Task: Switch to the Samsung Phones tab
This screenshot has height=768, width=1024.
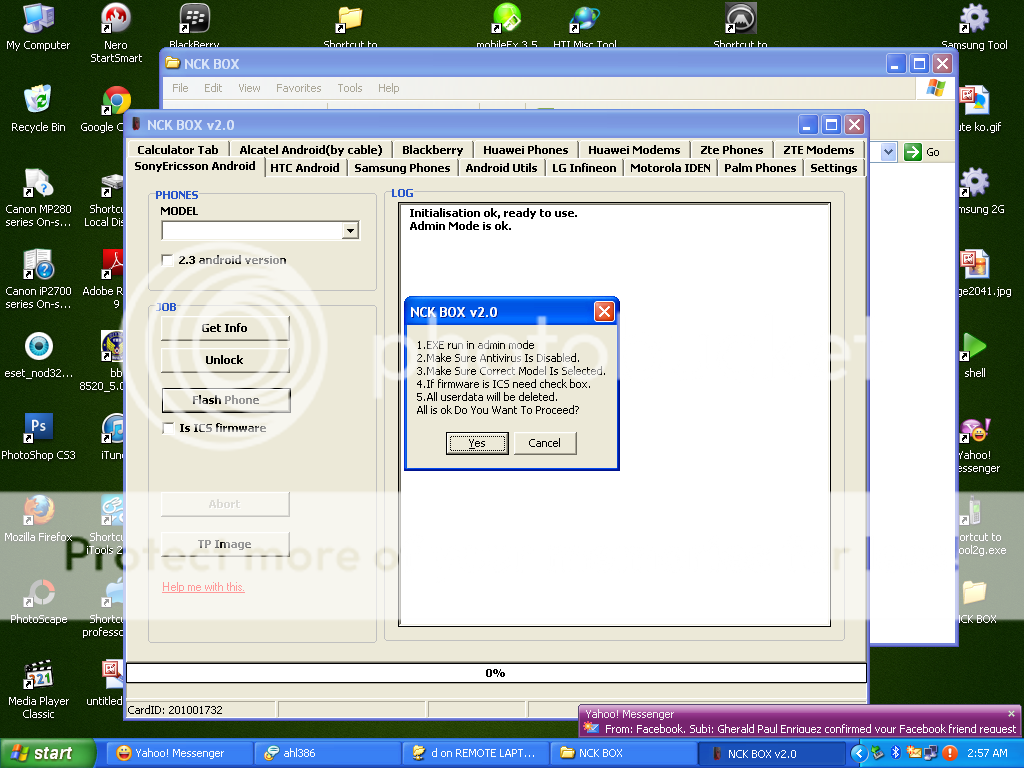Action: [x=402, y=168]
